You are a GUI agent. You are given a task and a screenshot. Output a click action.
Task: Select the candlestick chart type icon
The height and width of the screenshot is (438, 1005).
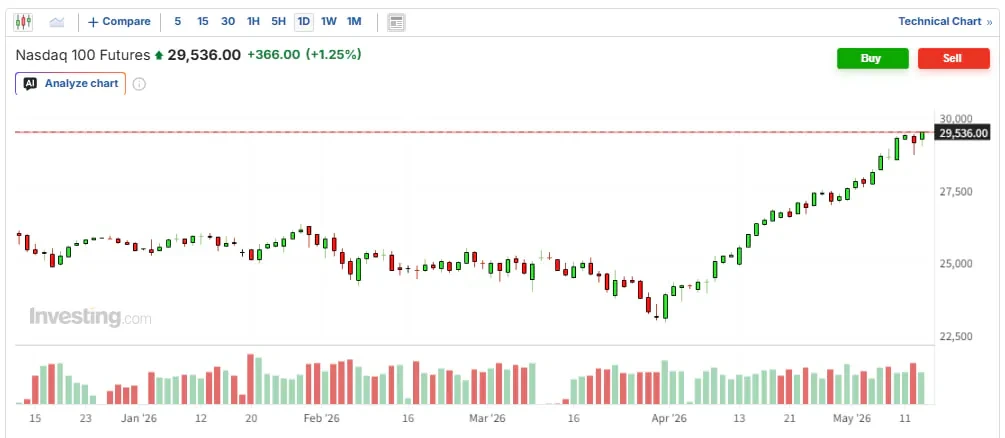click(x=23, y=22)
